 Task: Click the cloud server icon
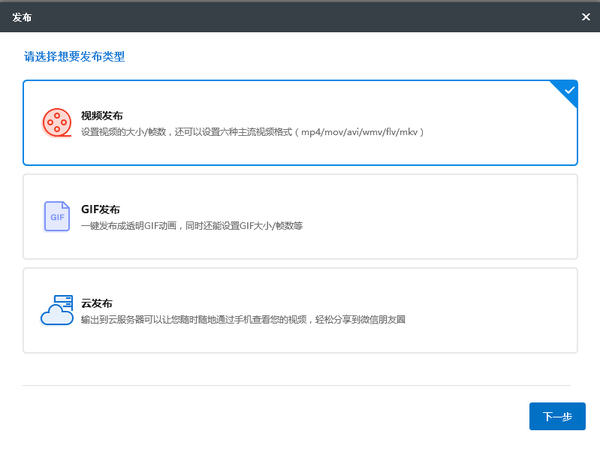(57, 310)
